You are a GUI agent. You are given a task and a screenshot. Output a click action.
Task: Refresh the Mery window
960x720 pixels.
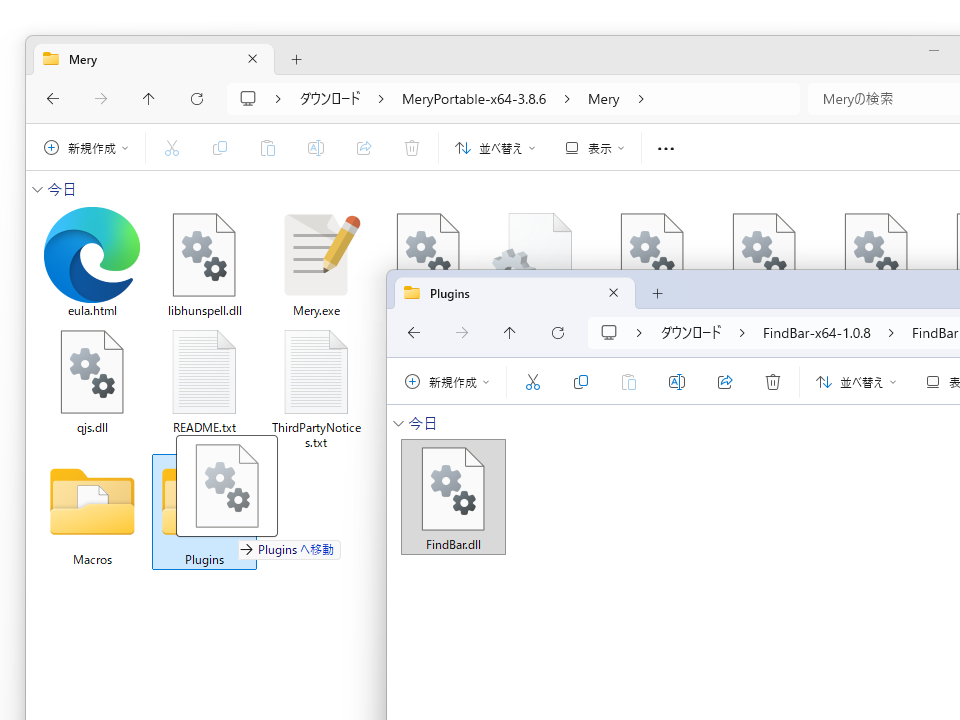pyautogui.click(x=197, y=99)
